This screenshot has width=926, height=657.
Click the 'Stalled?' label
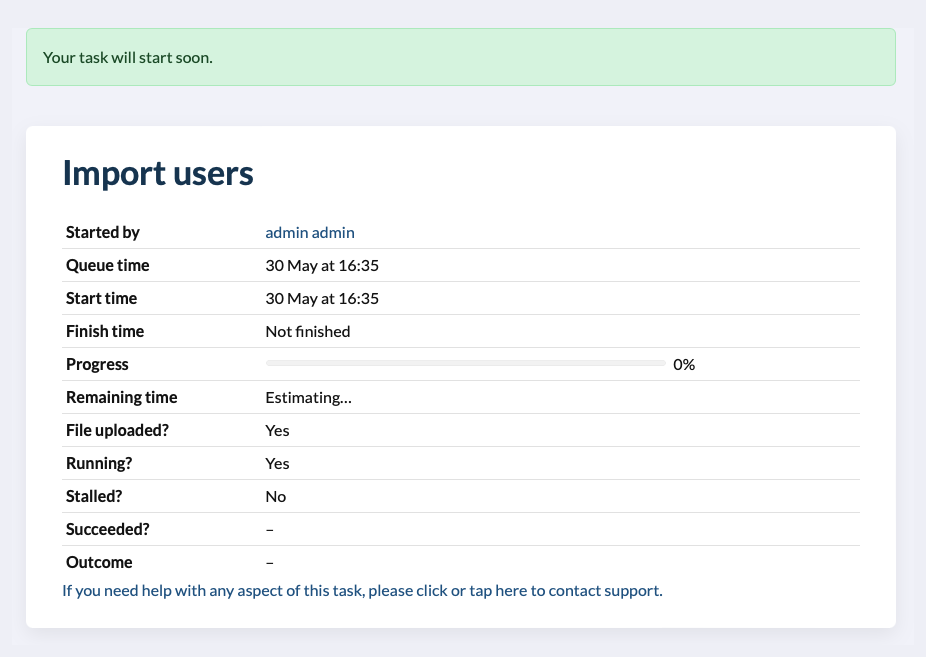coord(94,497)
